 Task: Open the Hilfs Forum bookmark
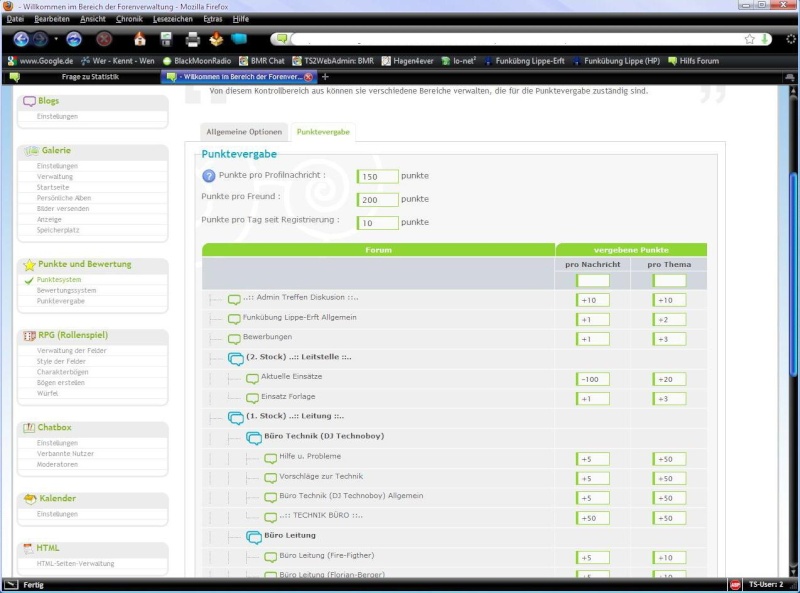(x=693, y=61)
